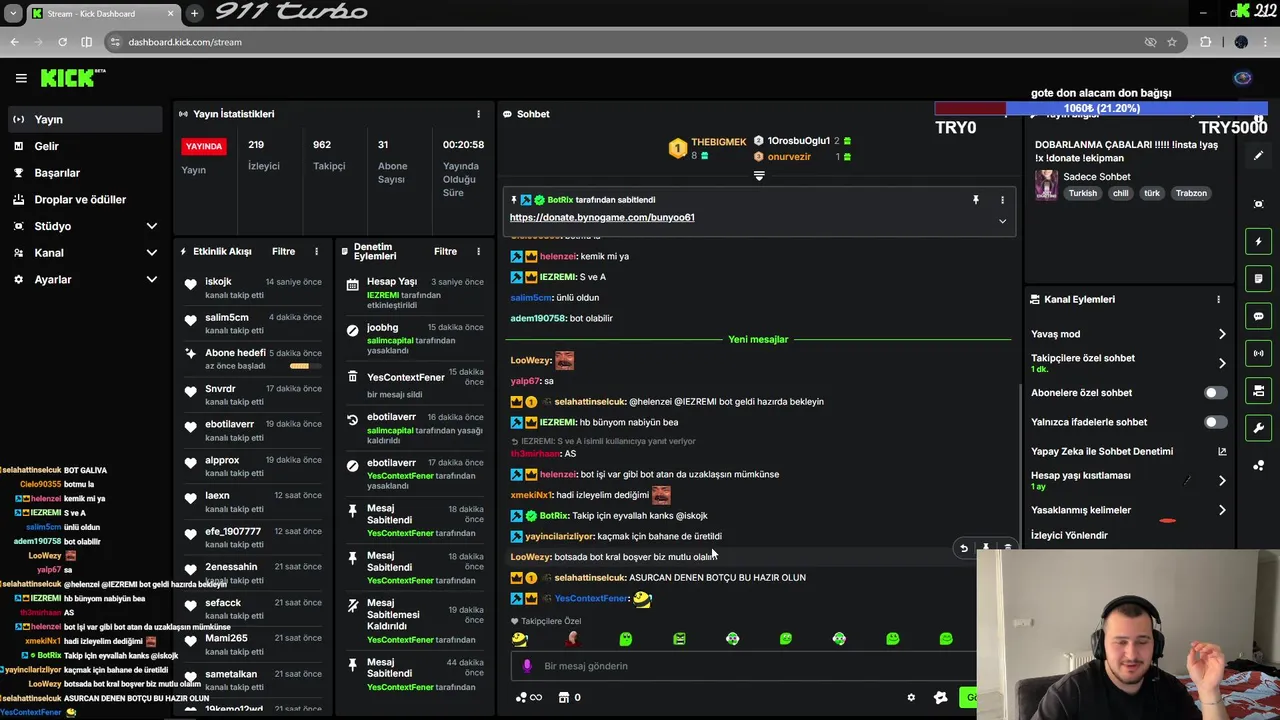Open Denetim Eylemleri Filtre dropdown
1280x720 pixels.
(445, 252)
